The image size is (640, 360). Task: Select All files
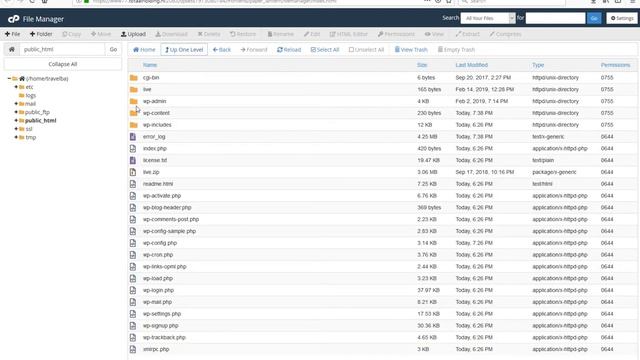point(324,49)
